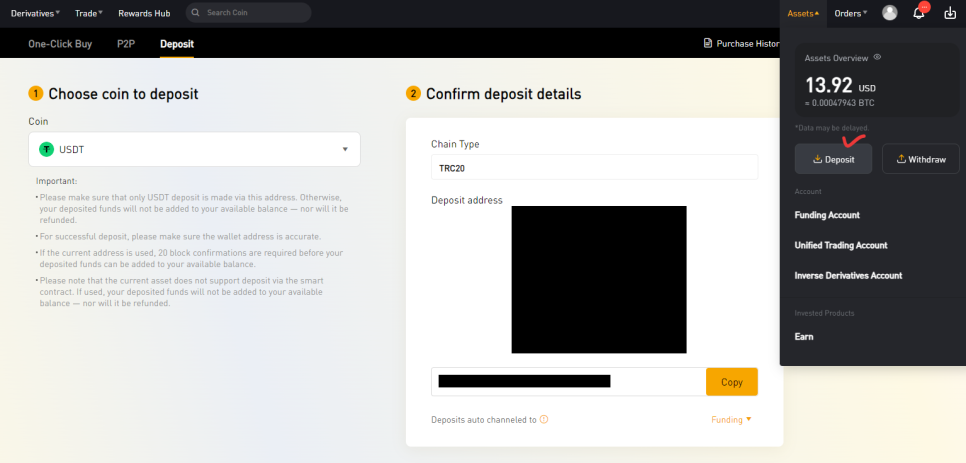Open the Derivatives dropdown menu
Screen dimensions: 966x463
tap(35, 13)
